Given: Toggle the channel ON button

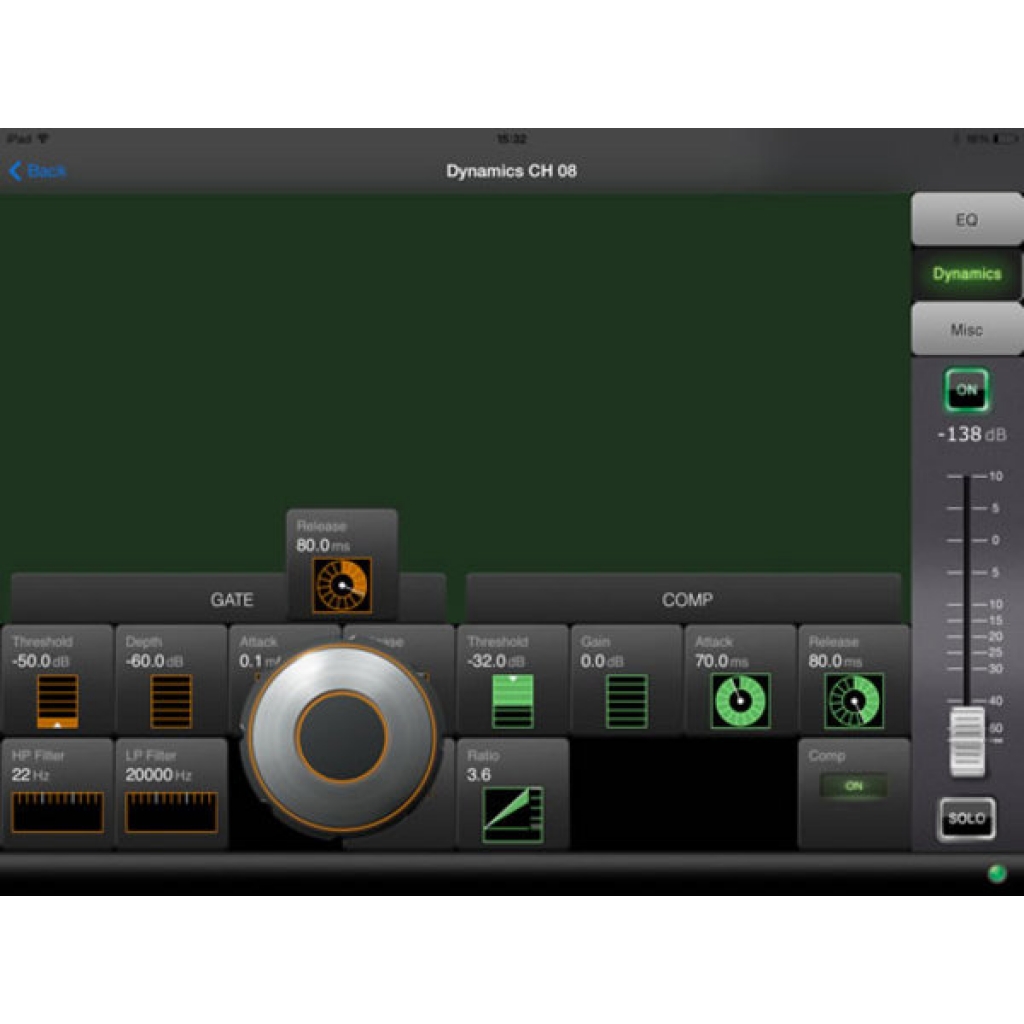Looking at the screenshot, I should tap(966, 390).
